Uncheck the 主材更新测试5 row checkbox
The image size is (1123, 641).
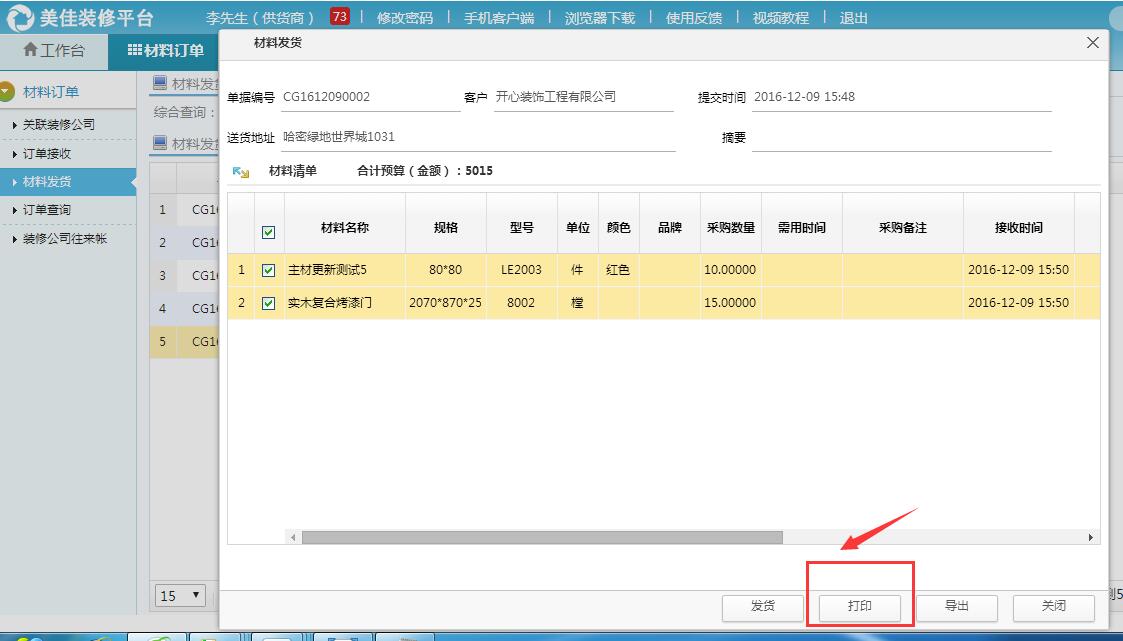click(268, 269)
